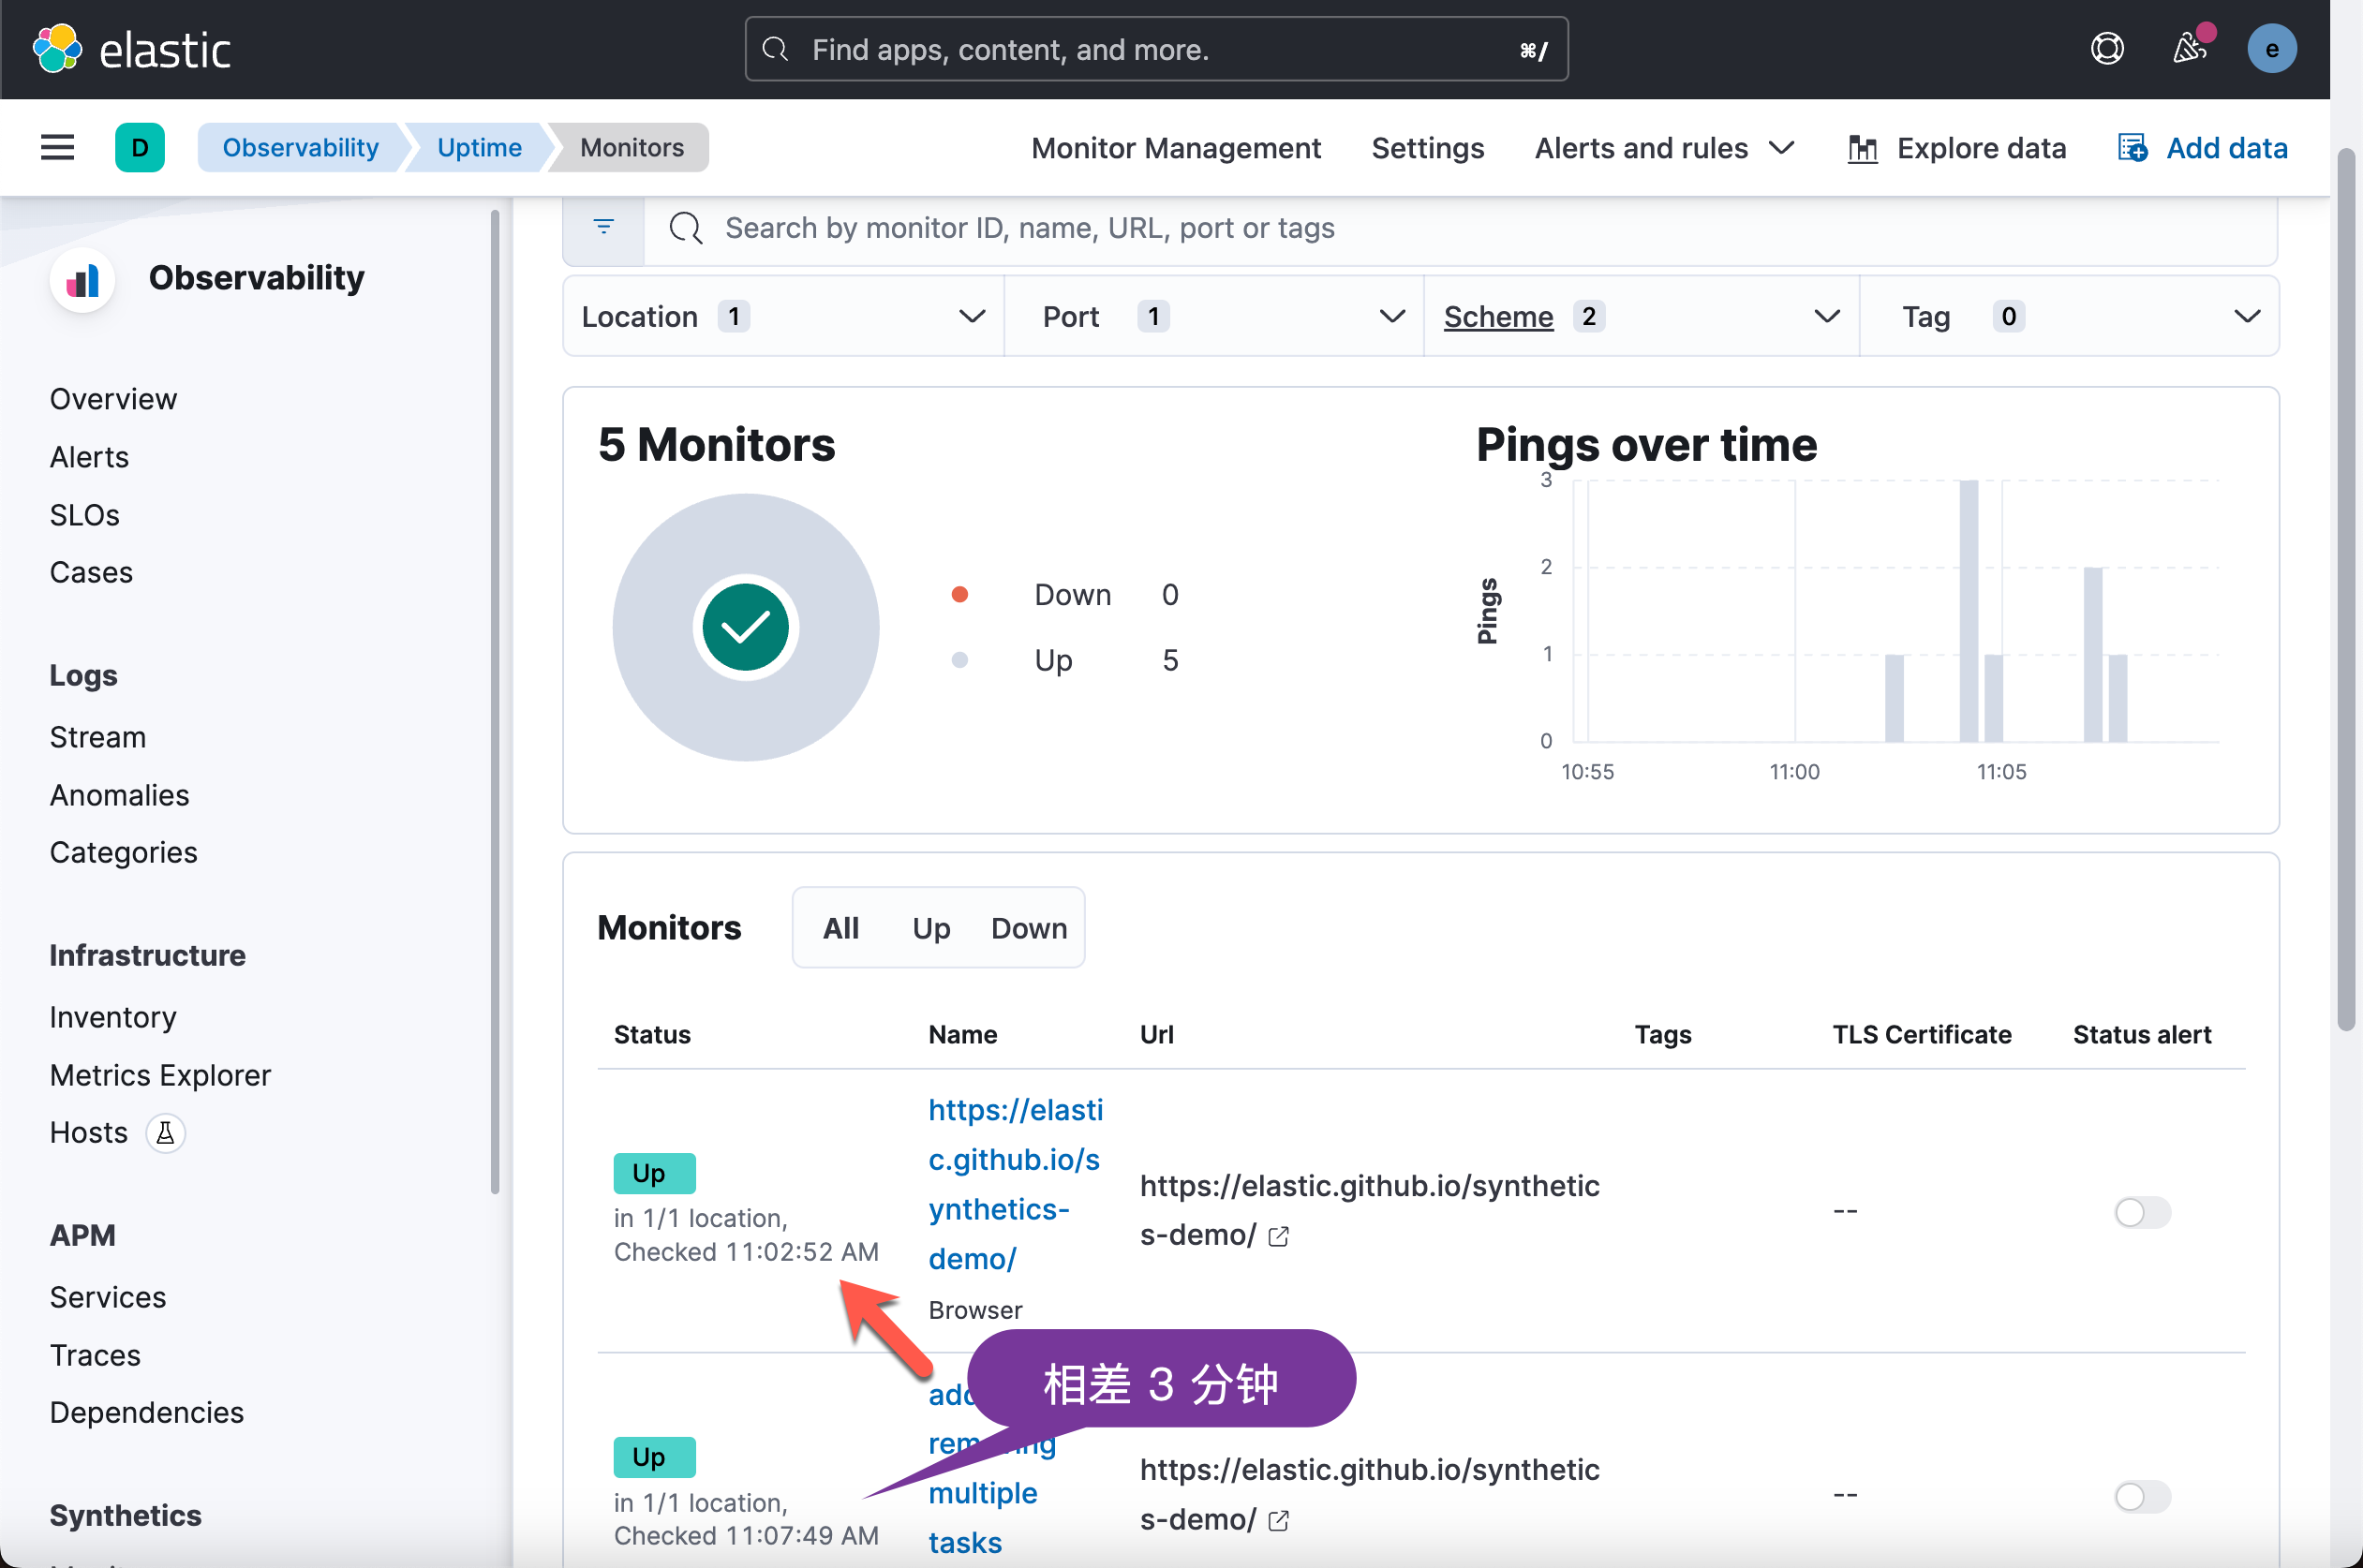Enable status alert for first monitor

(x=2141, y=1212)
